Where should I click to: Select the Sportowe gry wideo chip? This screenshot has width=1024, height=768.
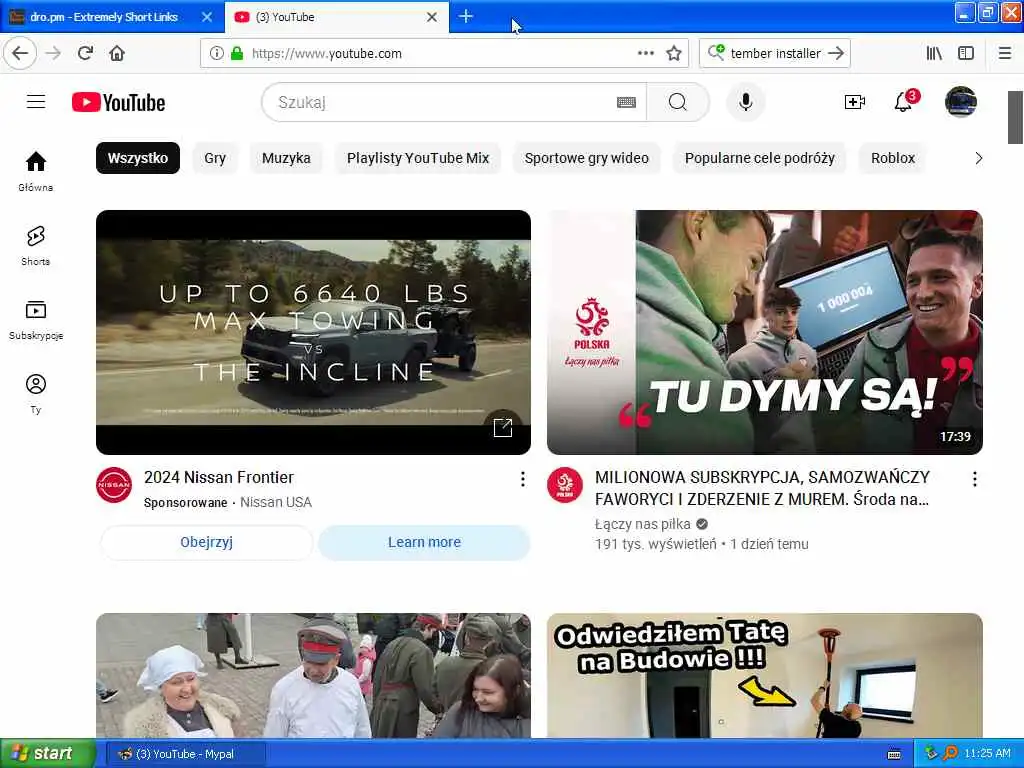click(586, 158)
